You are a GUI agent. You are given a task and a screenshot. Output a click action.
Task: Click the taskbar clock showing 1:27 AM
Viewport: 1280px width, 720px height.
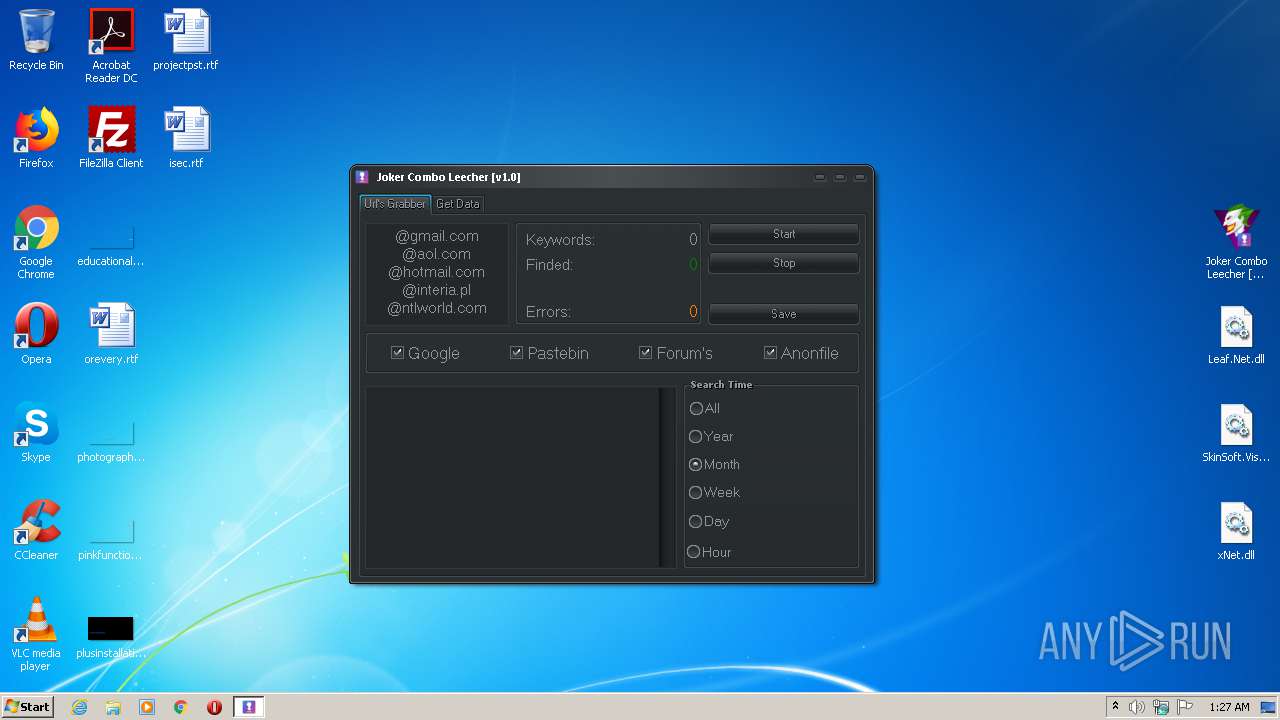[1229, 707]
